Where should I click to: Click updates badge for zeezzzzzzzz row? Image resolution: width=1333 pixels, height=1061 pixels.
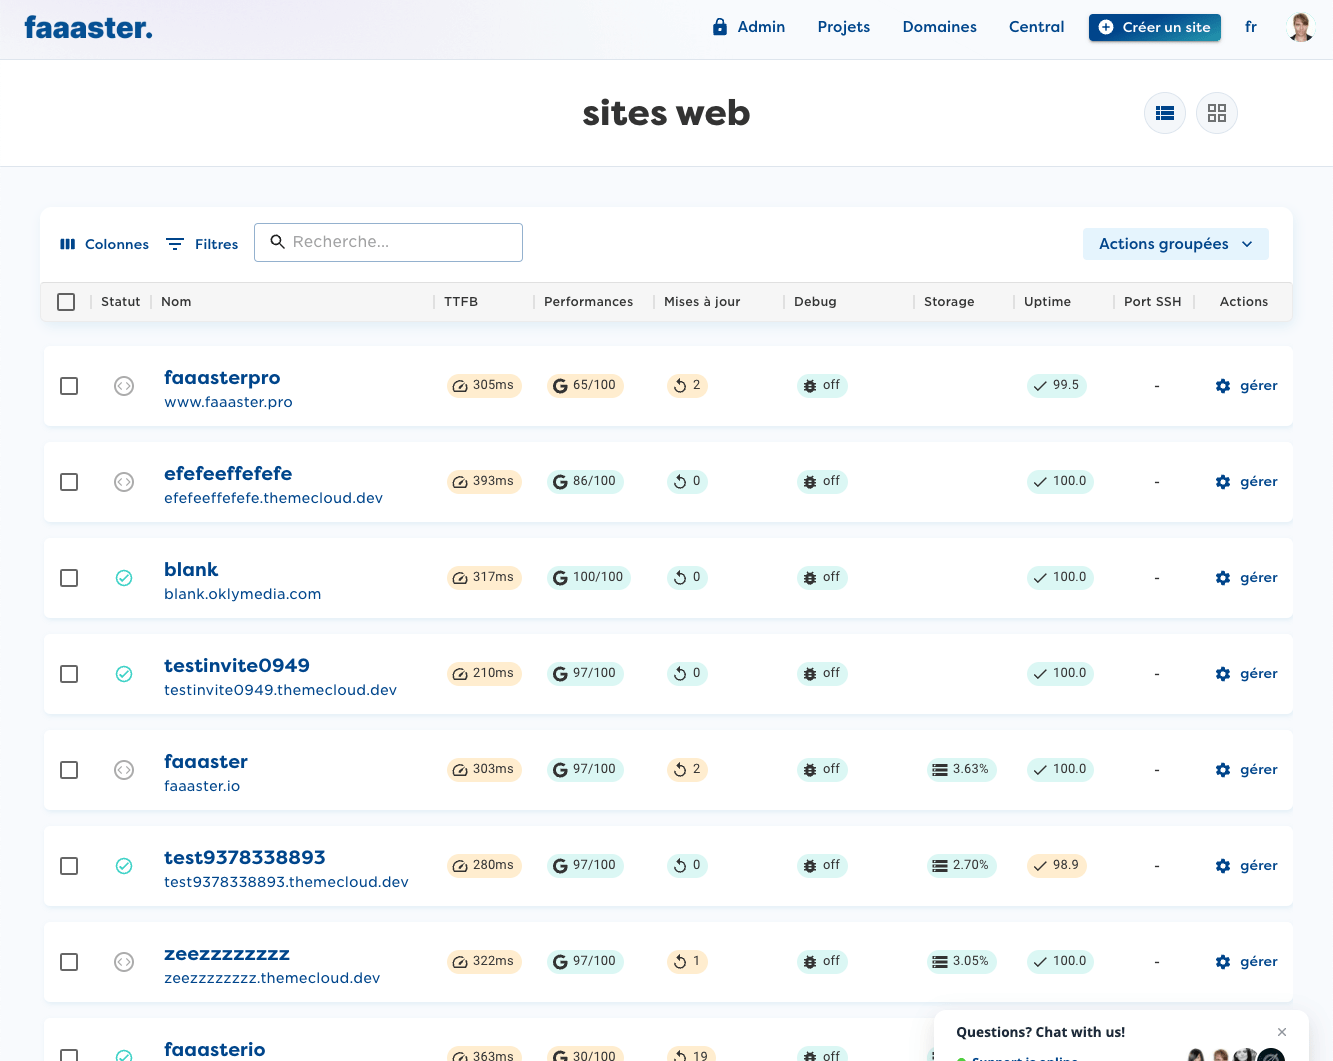(x=687, y=961)
